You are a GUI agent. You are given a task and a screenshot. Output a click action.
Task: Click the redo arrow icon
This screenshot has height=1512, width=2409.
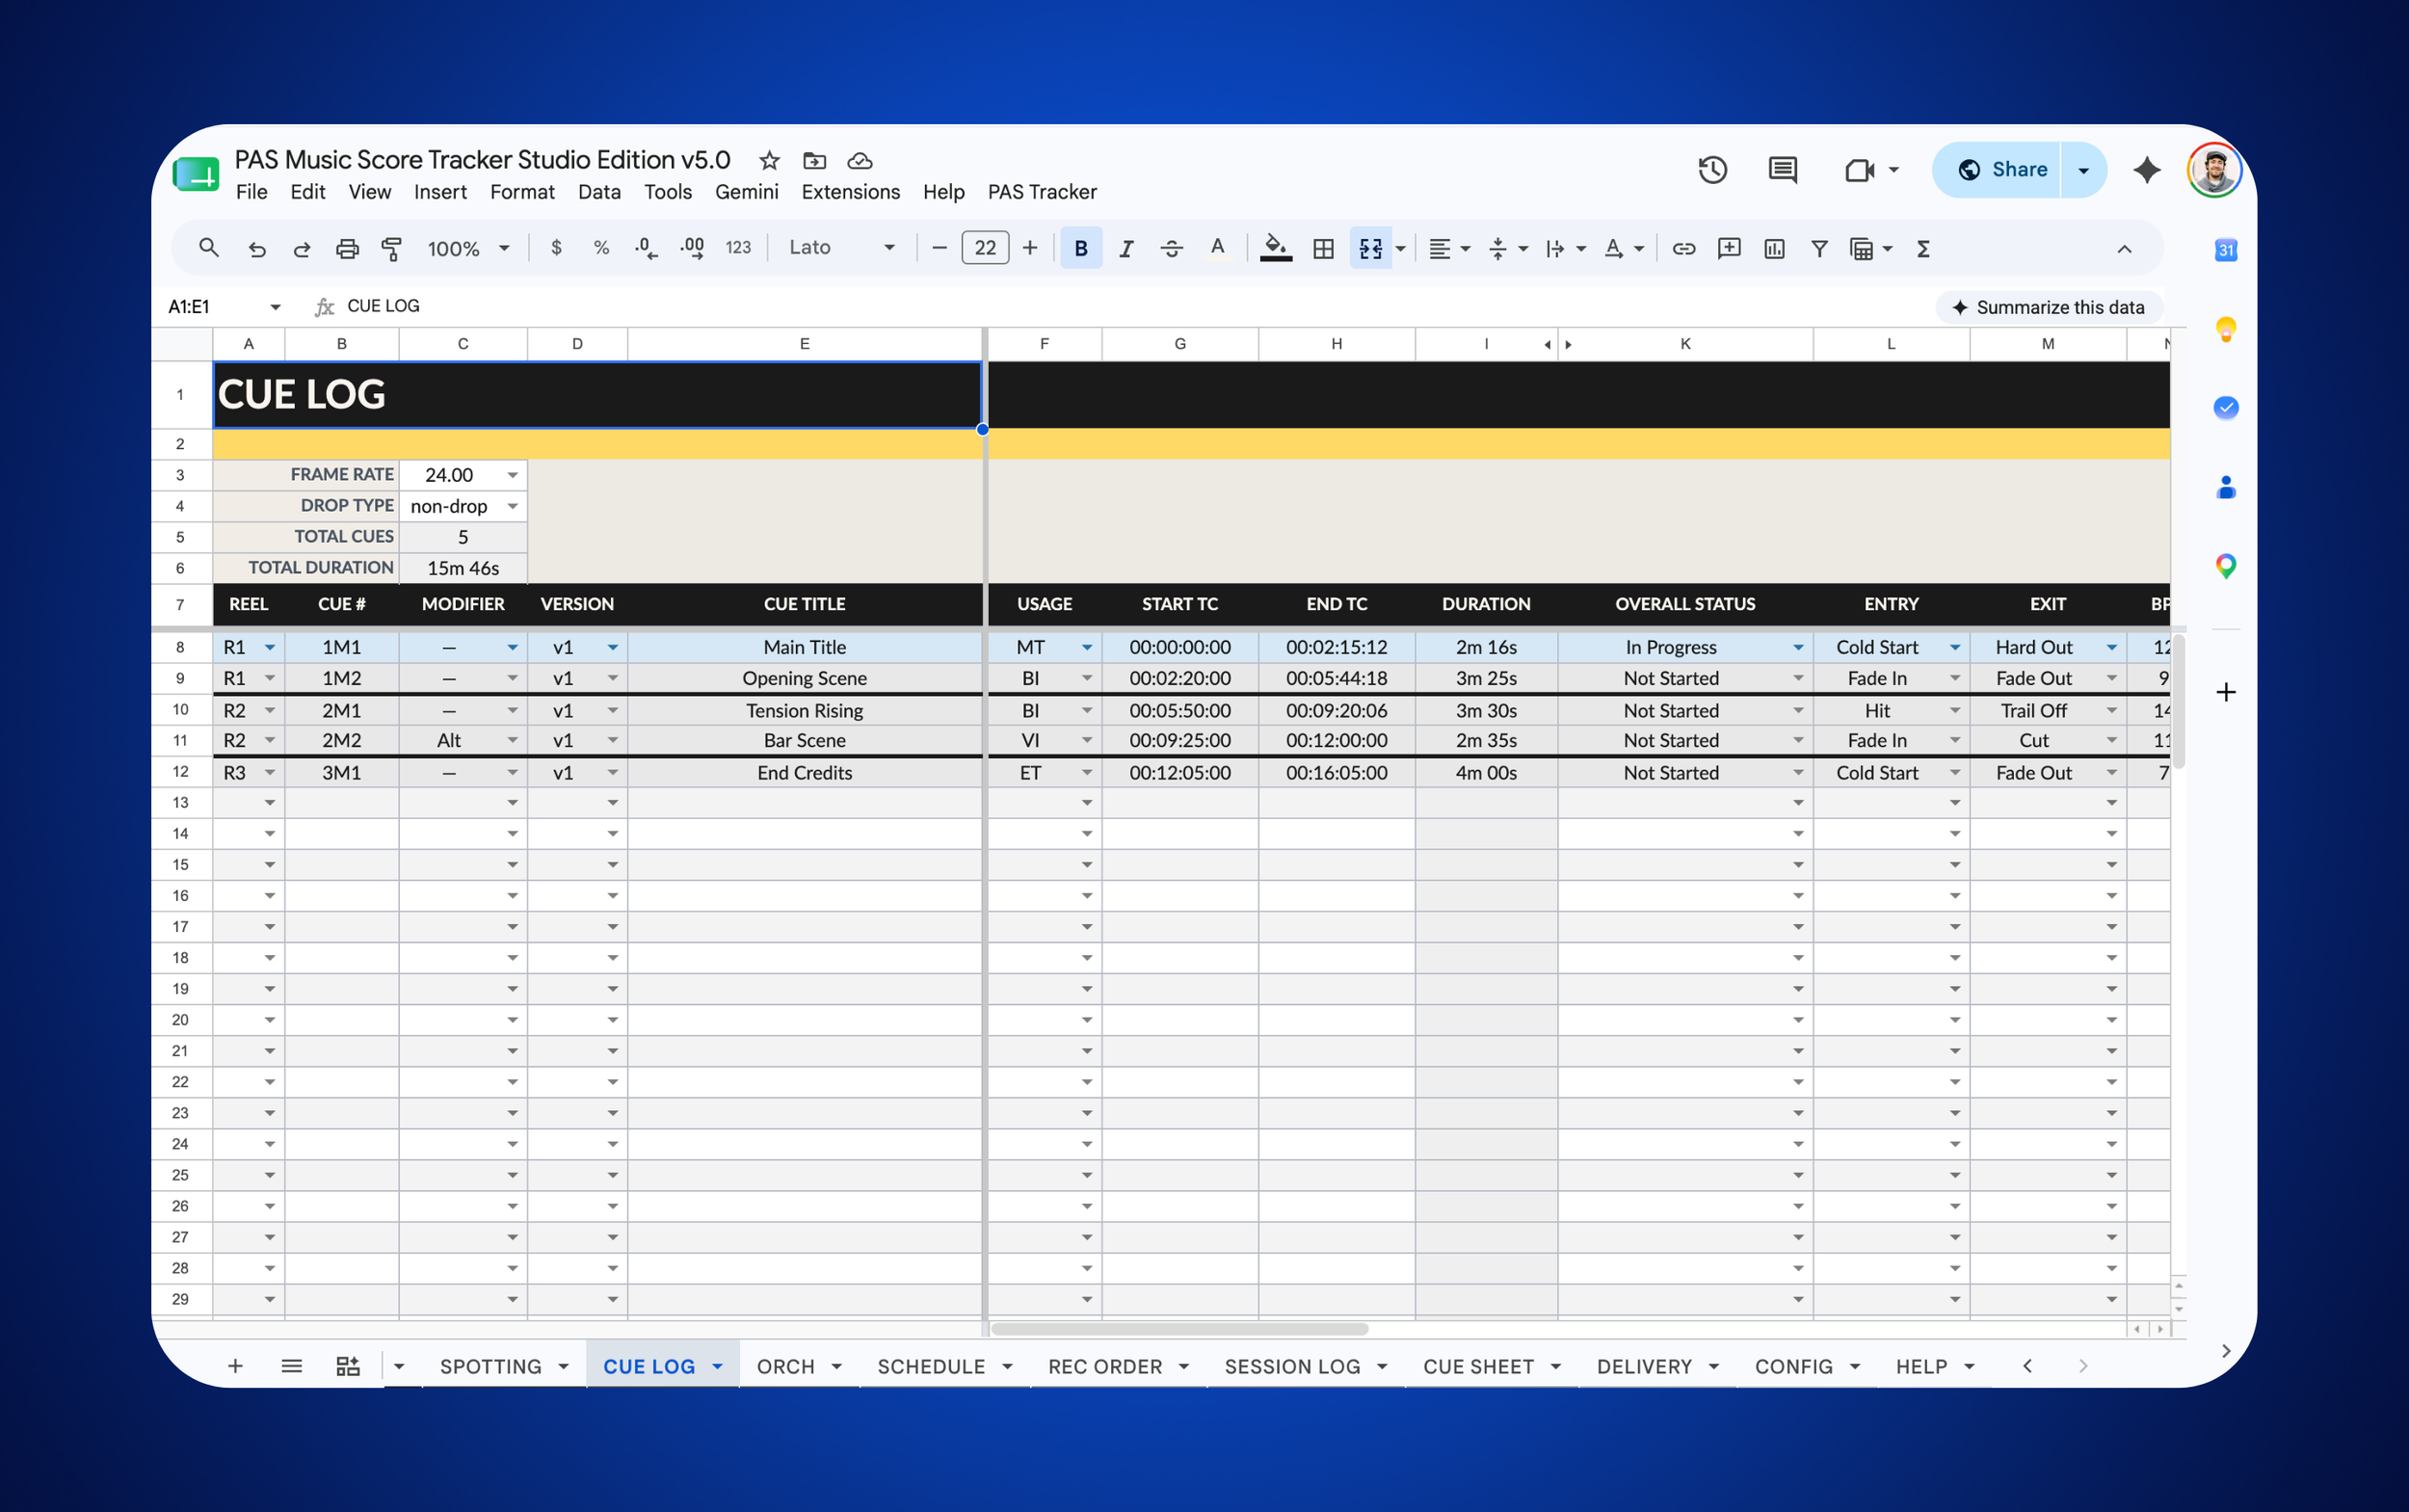pyautogui.click(x=301, y=248)
